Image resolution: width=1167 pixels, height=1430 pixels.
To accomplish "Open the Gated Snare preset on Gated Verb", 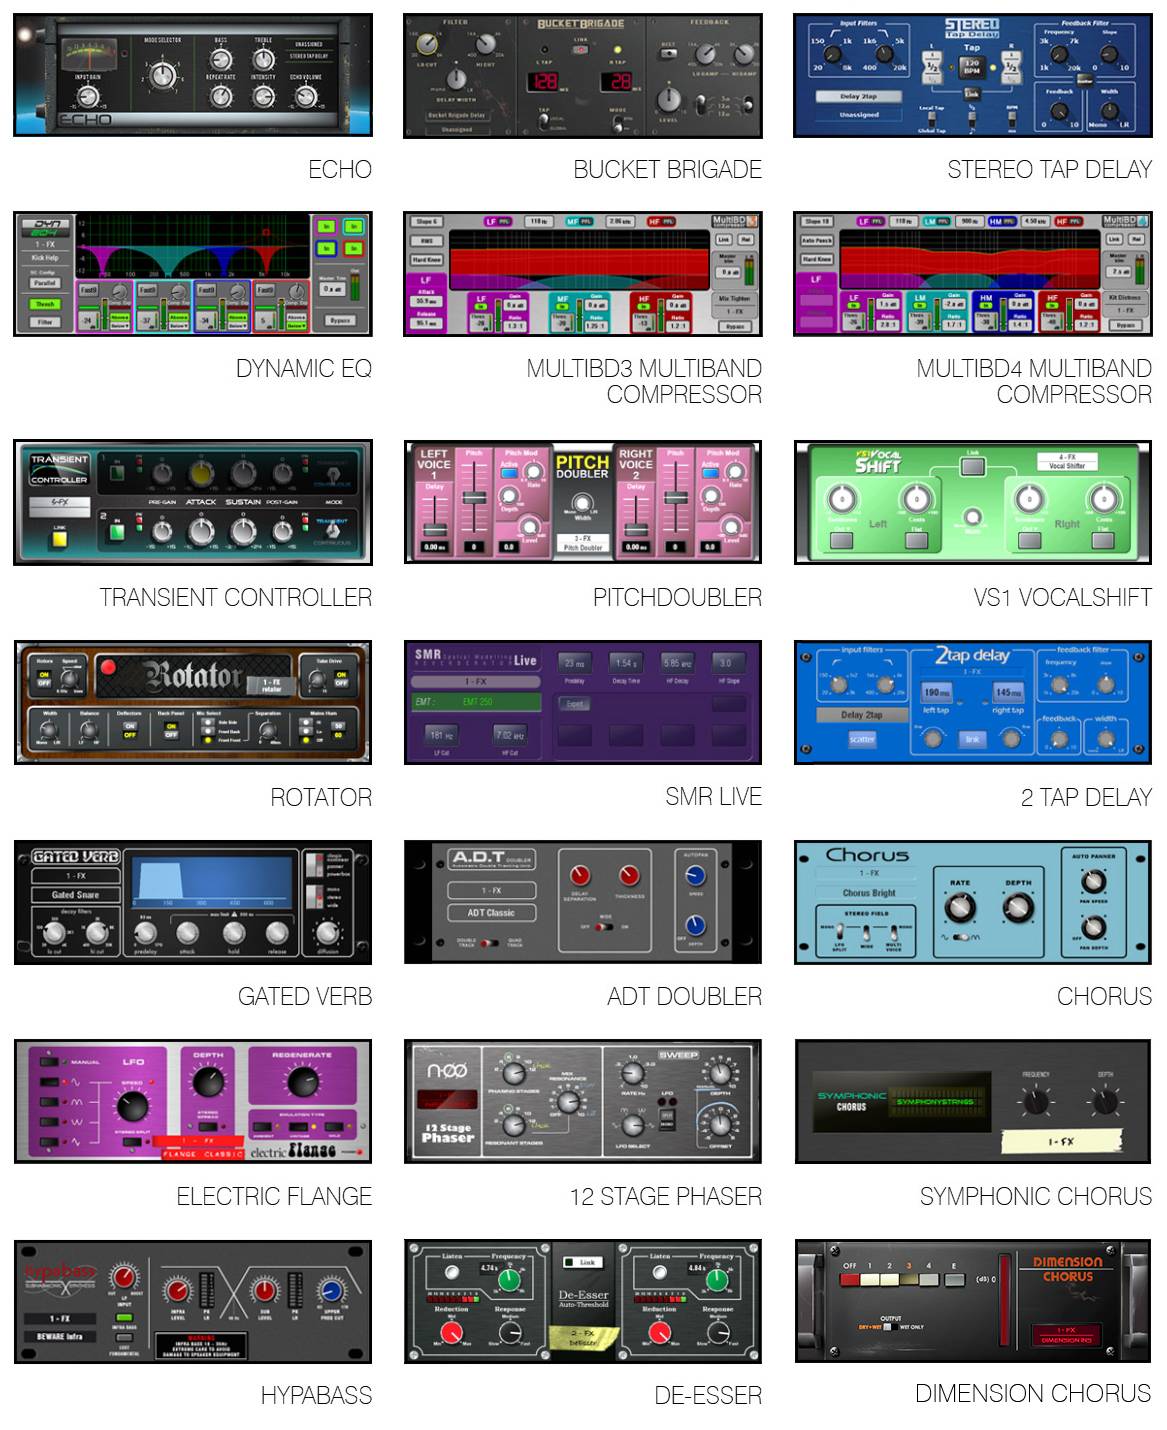I will tap(75, 895).
